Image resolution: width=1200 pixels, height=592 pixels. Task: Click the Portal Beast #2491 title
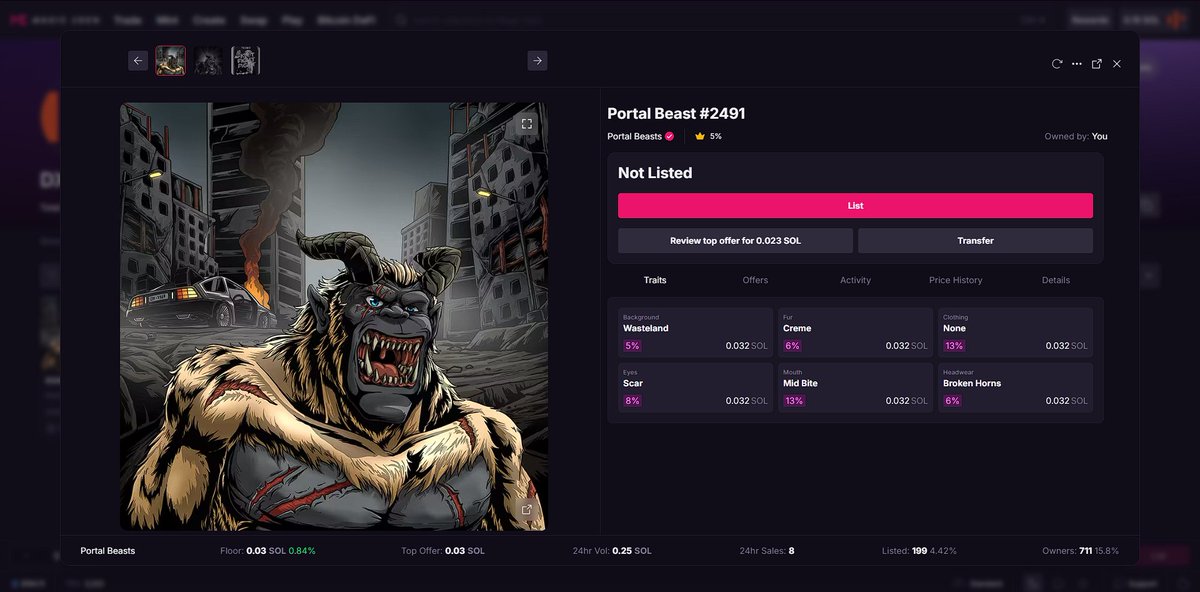[x=676, y=114]
